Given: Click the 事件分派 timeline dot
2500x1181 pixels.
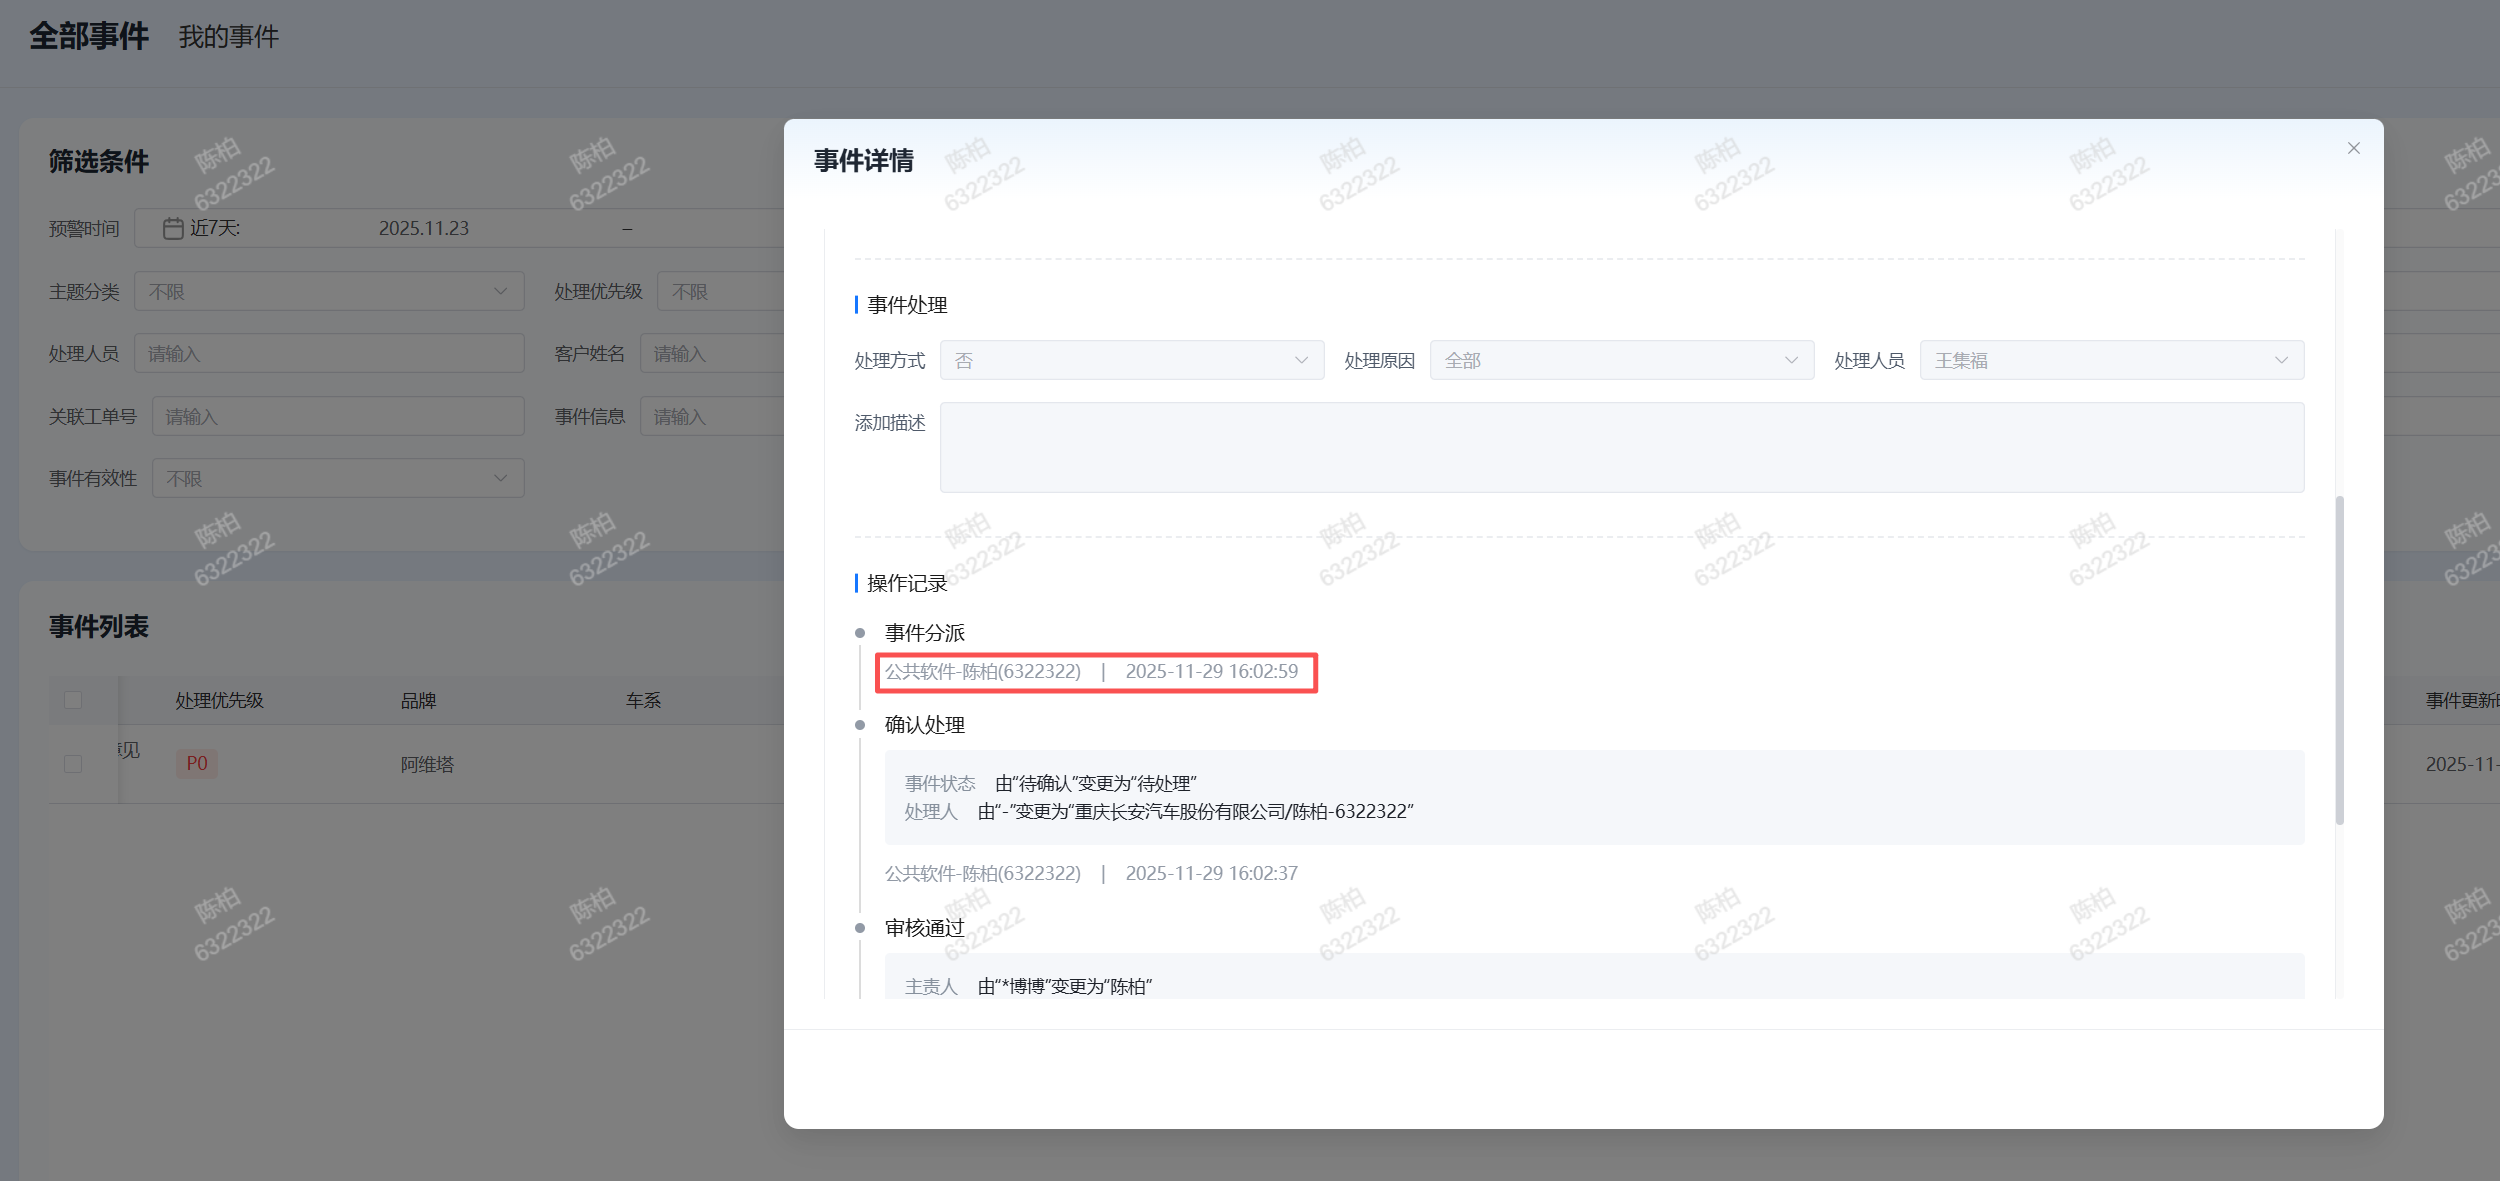Looking at the screenshot, I should 860,633.
